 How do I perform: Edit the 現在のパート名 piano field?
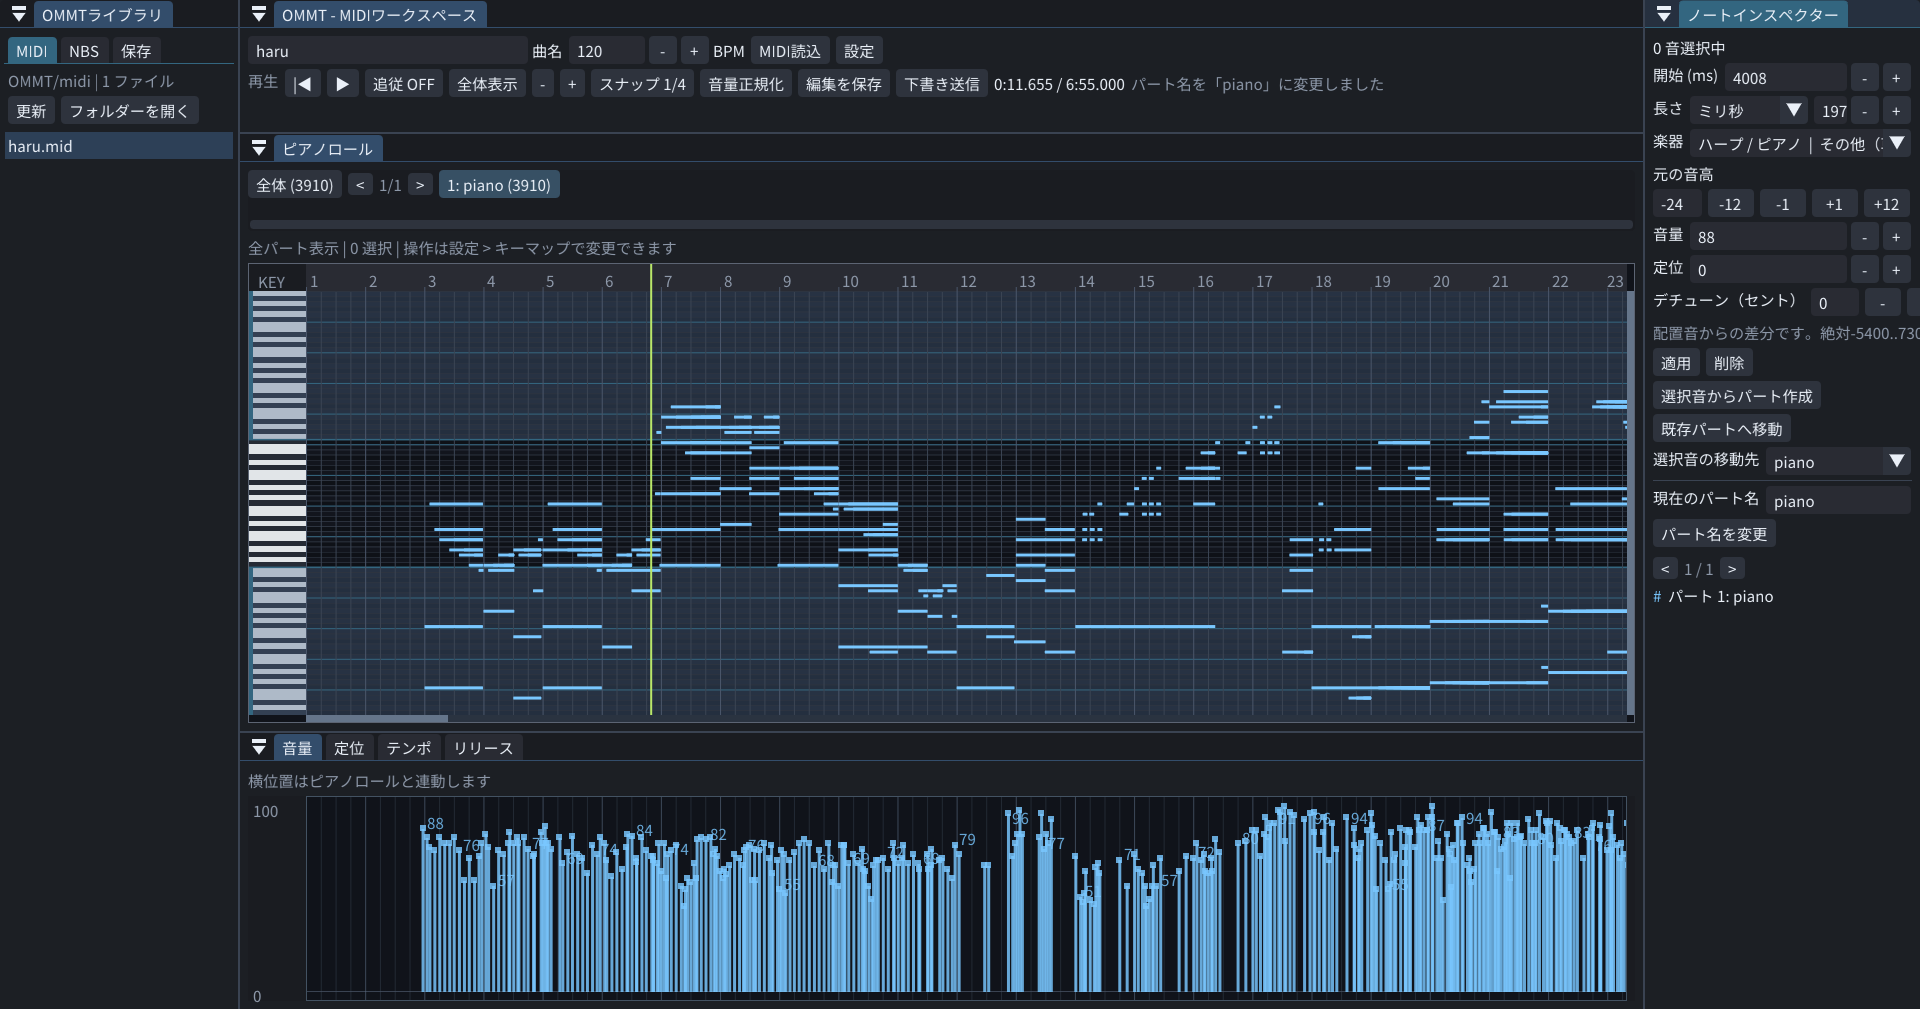[x=1838, y=501]
